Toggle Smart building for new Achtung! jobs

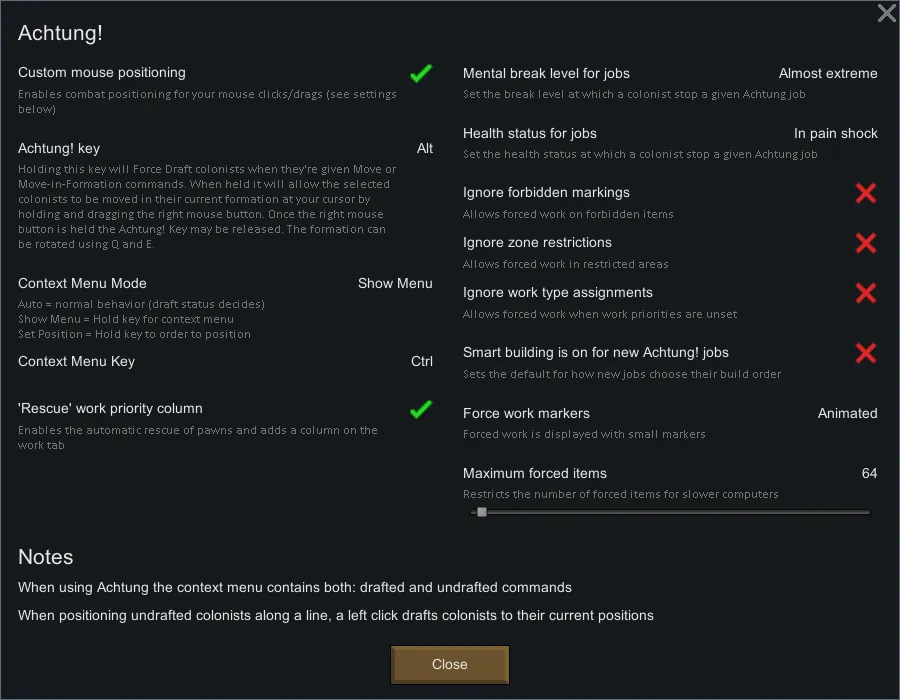[866, 353]
